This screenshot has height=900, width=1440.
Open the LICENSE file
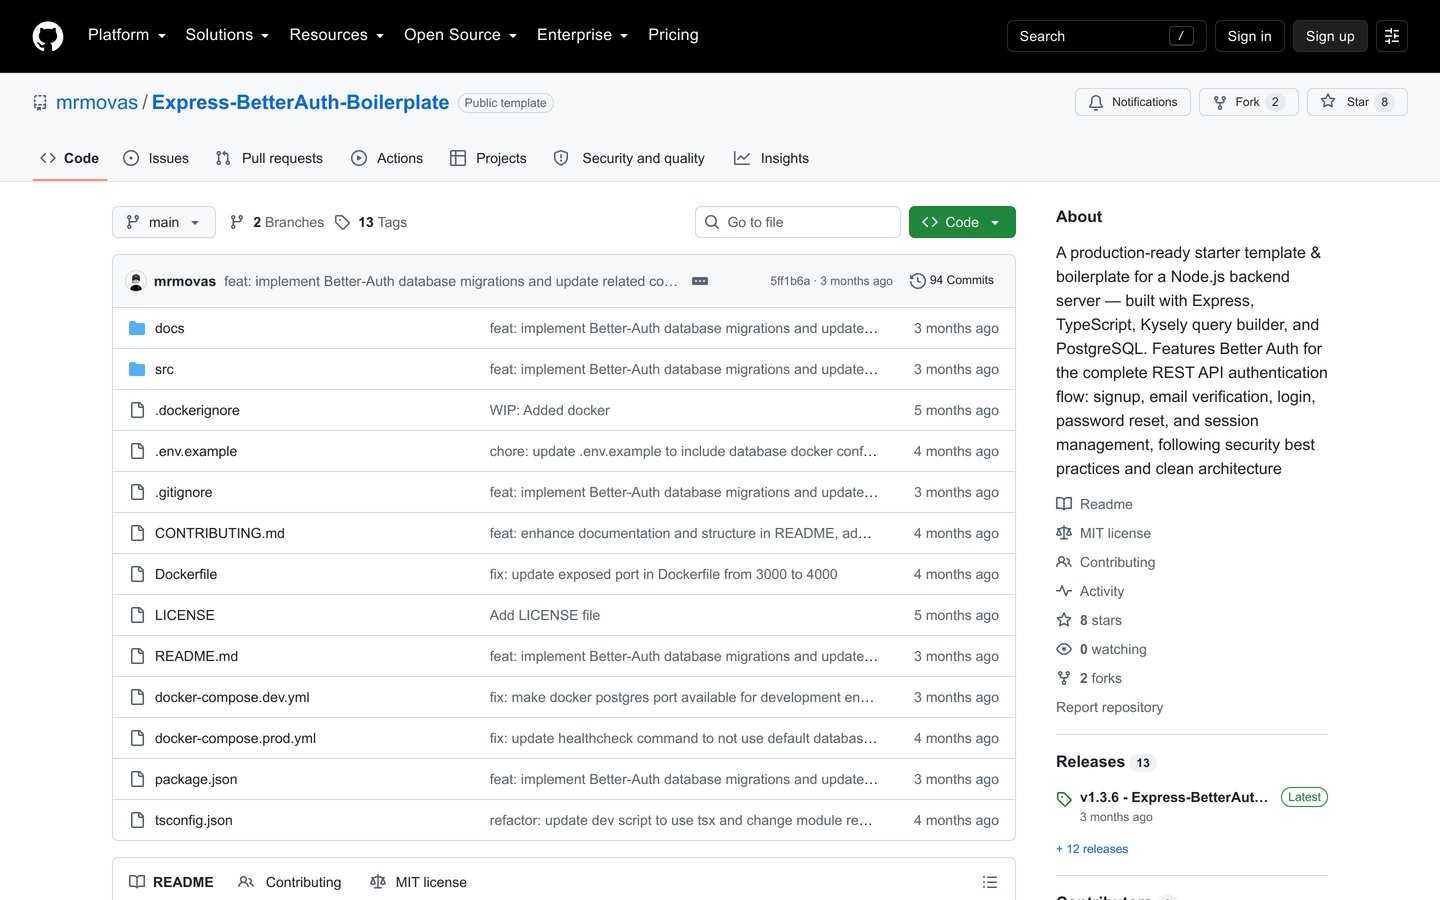pos(185,615)
